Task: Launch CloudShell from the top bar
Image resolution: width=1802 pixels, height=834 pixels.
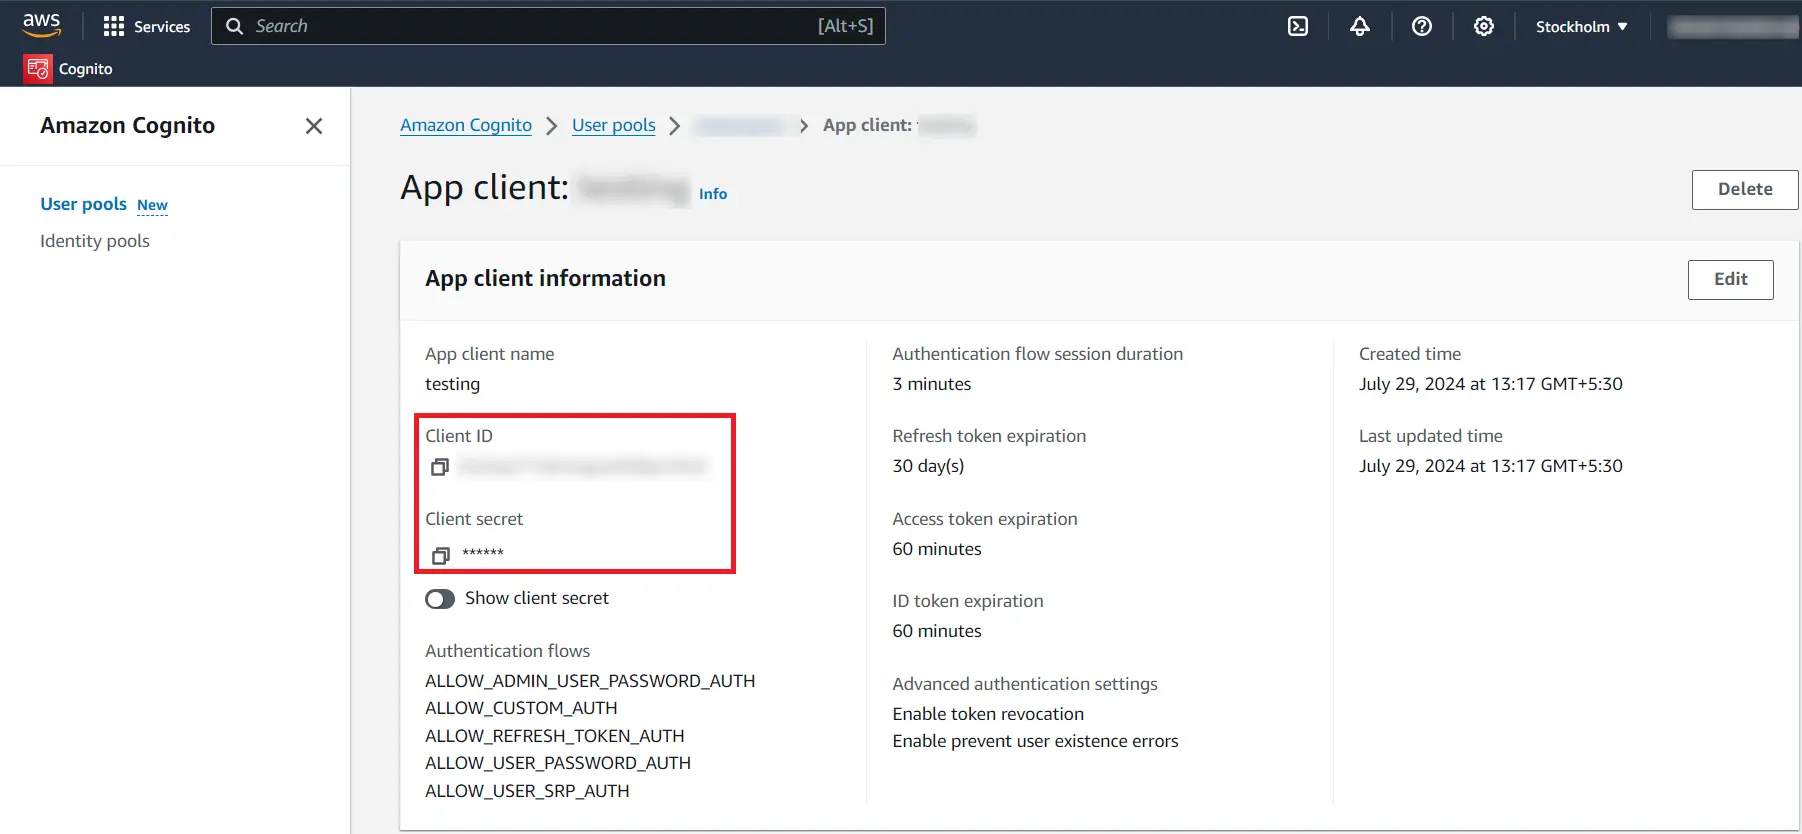Action: (x=1298, y=27)
